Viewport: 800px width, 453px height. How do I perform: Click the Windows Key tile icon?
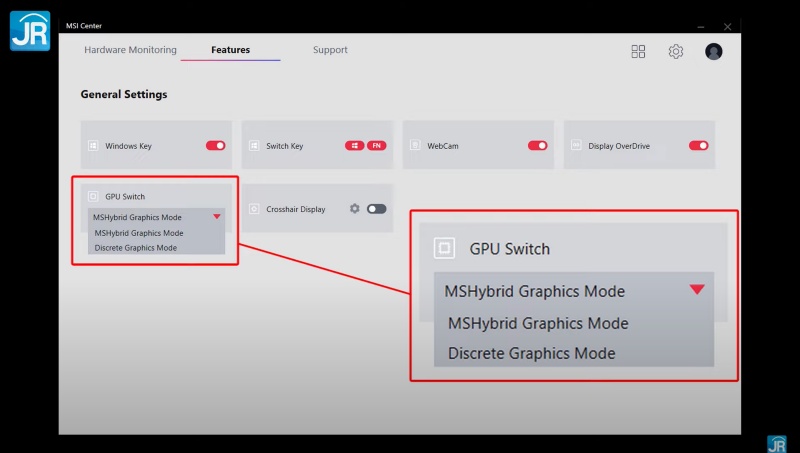click(94, 146)
